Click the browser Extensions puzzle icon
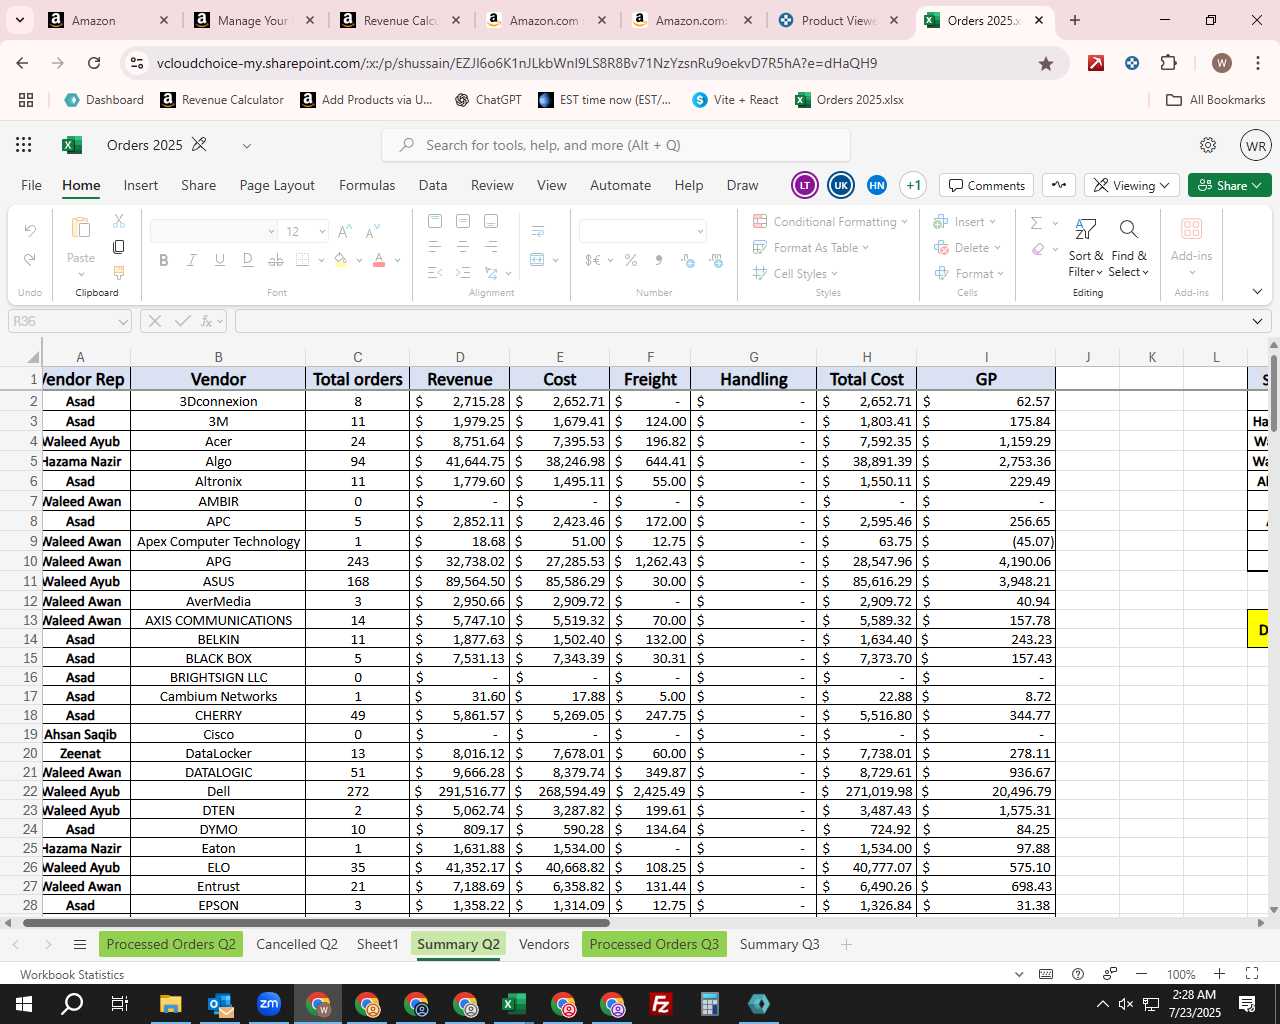Screen dimensions: 1280x1024 (1168, 63)
